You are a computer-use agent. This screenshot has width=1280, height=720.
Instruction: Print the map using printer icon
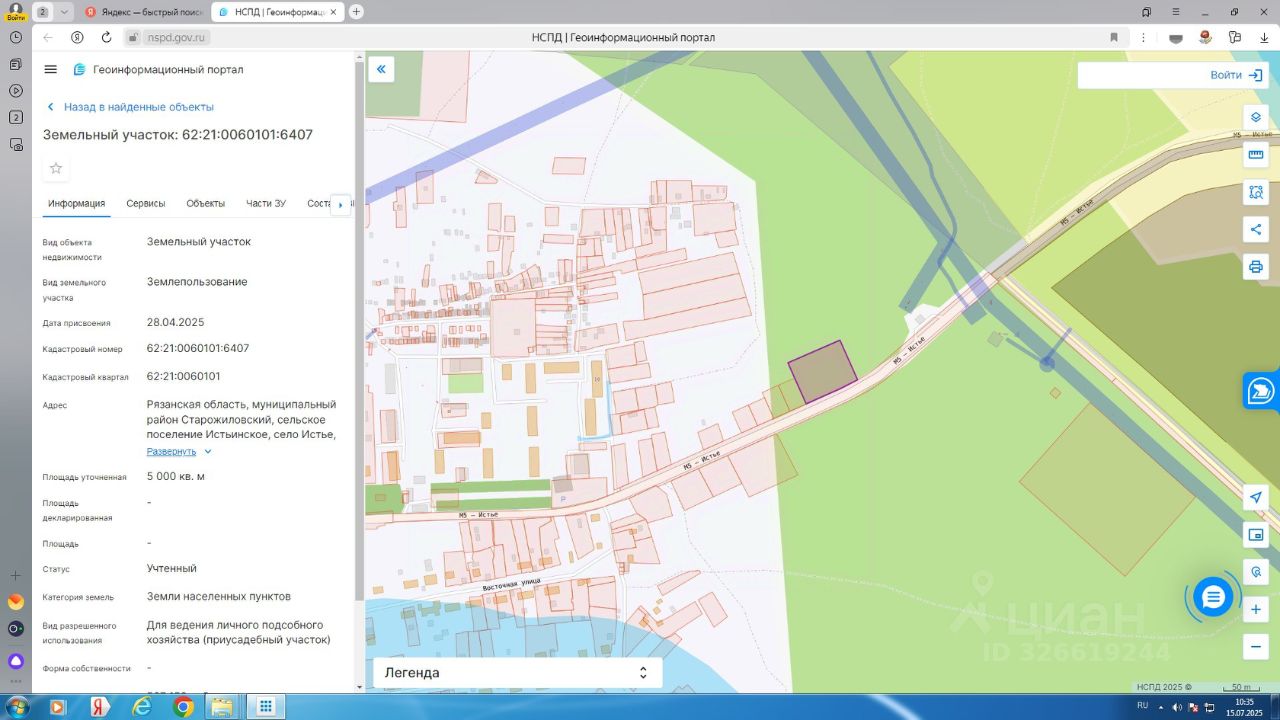(x=1256, y=267)
